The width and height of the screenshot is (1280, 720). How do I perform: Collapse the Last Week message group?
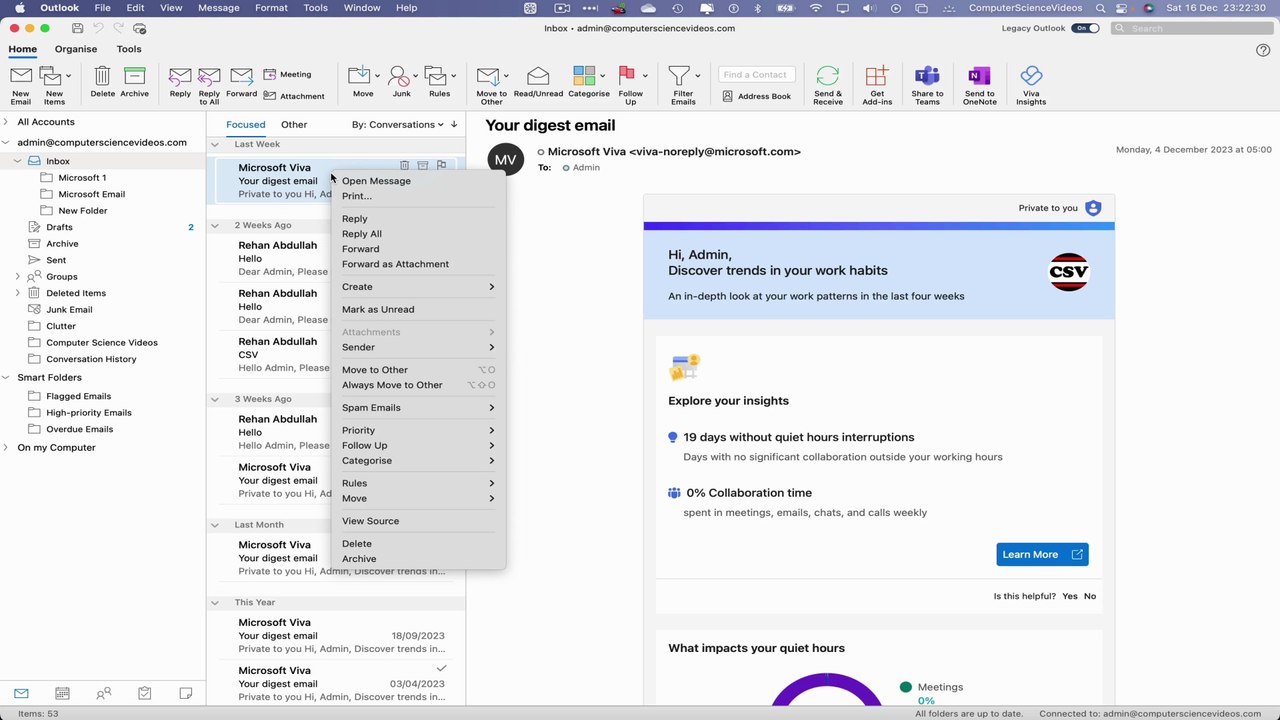point(214,144)
